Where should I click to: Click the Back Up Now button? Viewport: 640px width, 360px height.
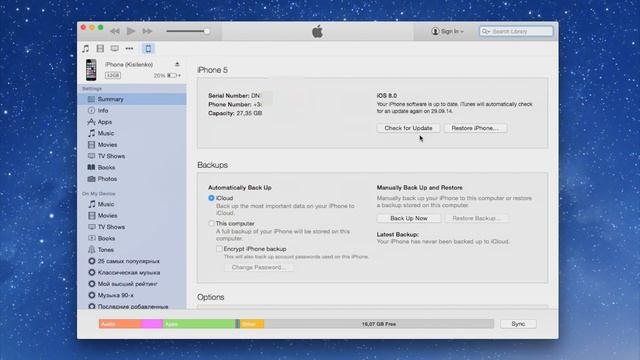(409, 218)
